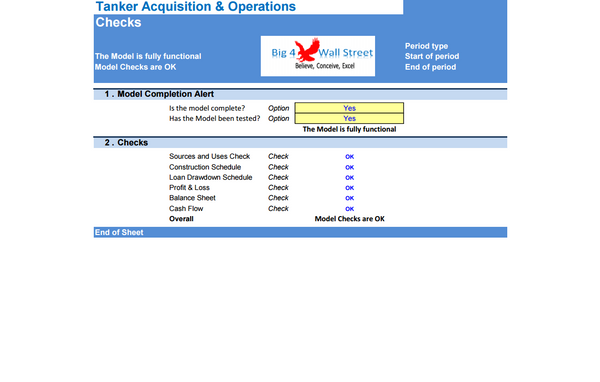Click the 'Profit & Loss' label
600x382 pixels.
click(x=189, y=188)
